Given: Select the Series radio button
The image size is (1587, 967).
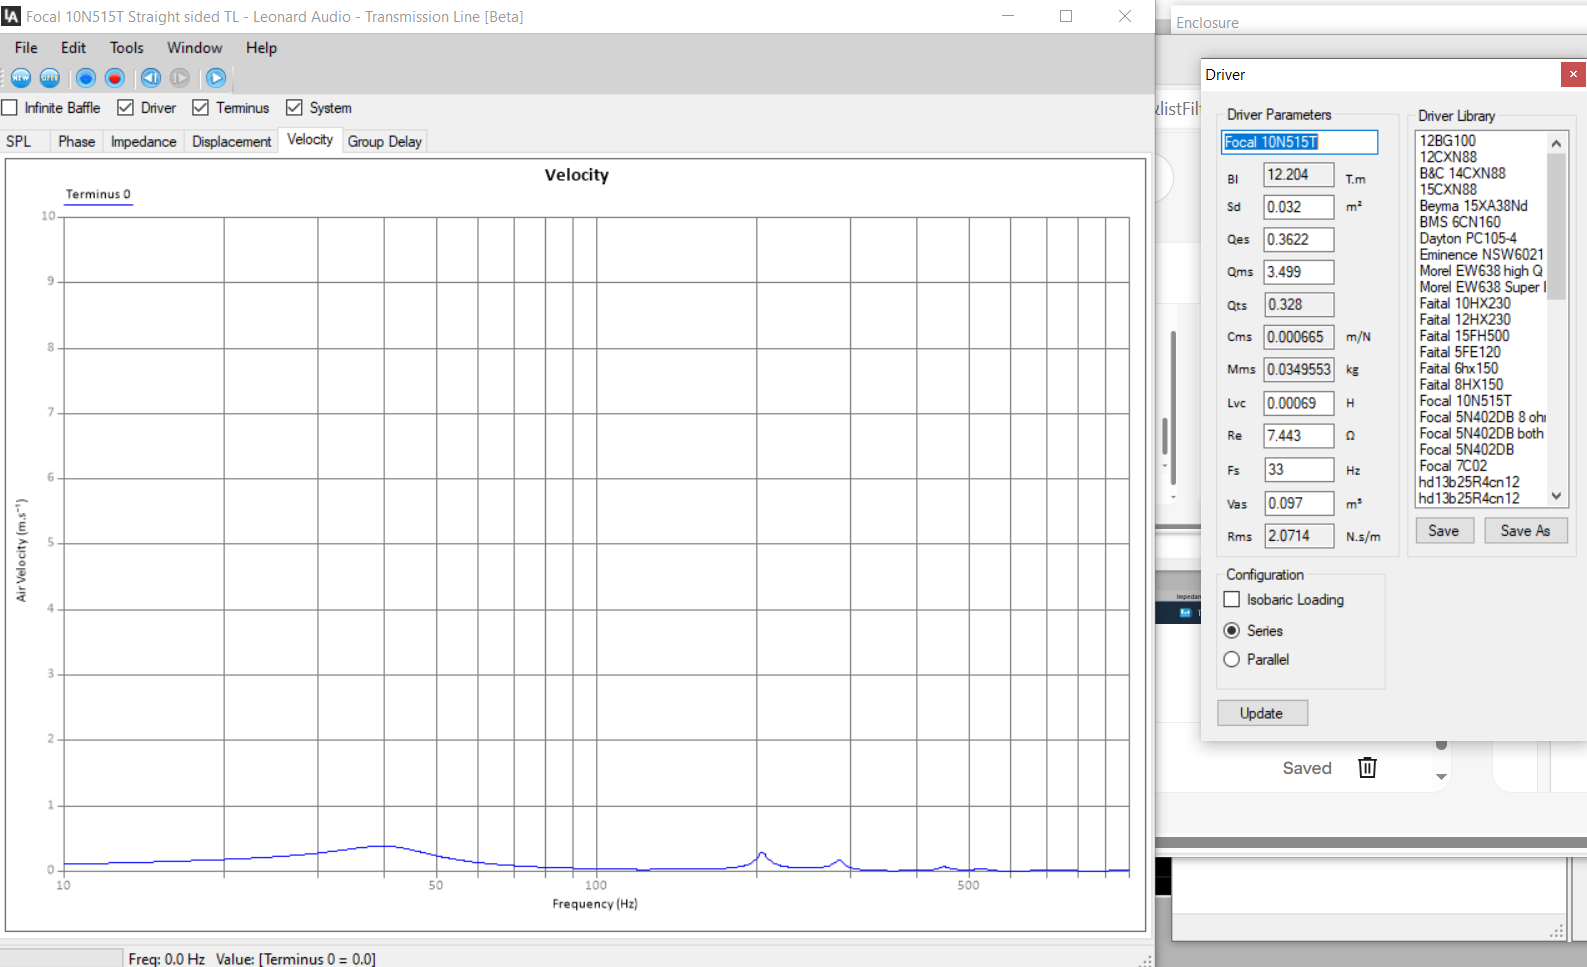Looking at the screenshot, I should pos(1232,630).
